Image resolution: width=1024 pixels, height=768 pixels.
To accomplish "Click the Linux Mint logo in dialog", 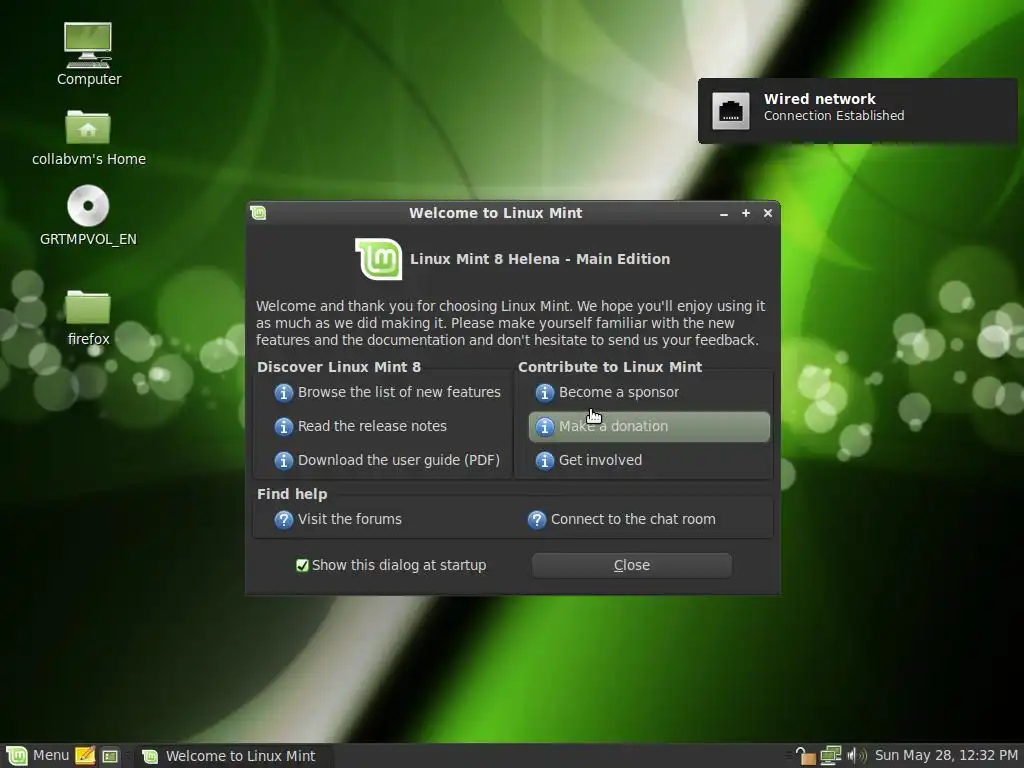I will (379, 259).
